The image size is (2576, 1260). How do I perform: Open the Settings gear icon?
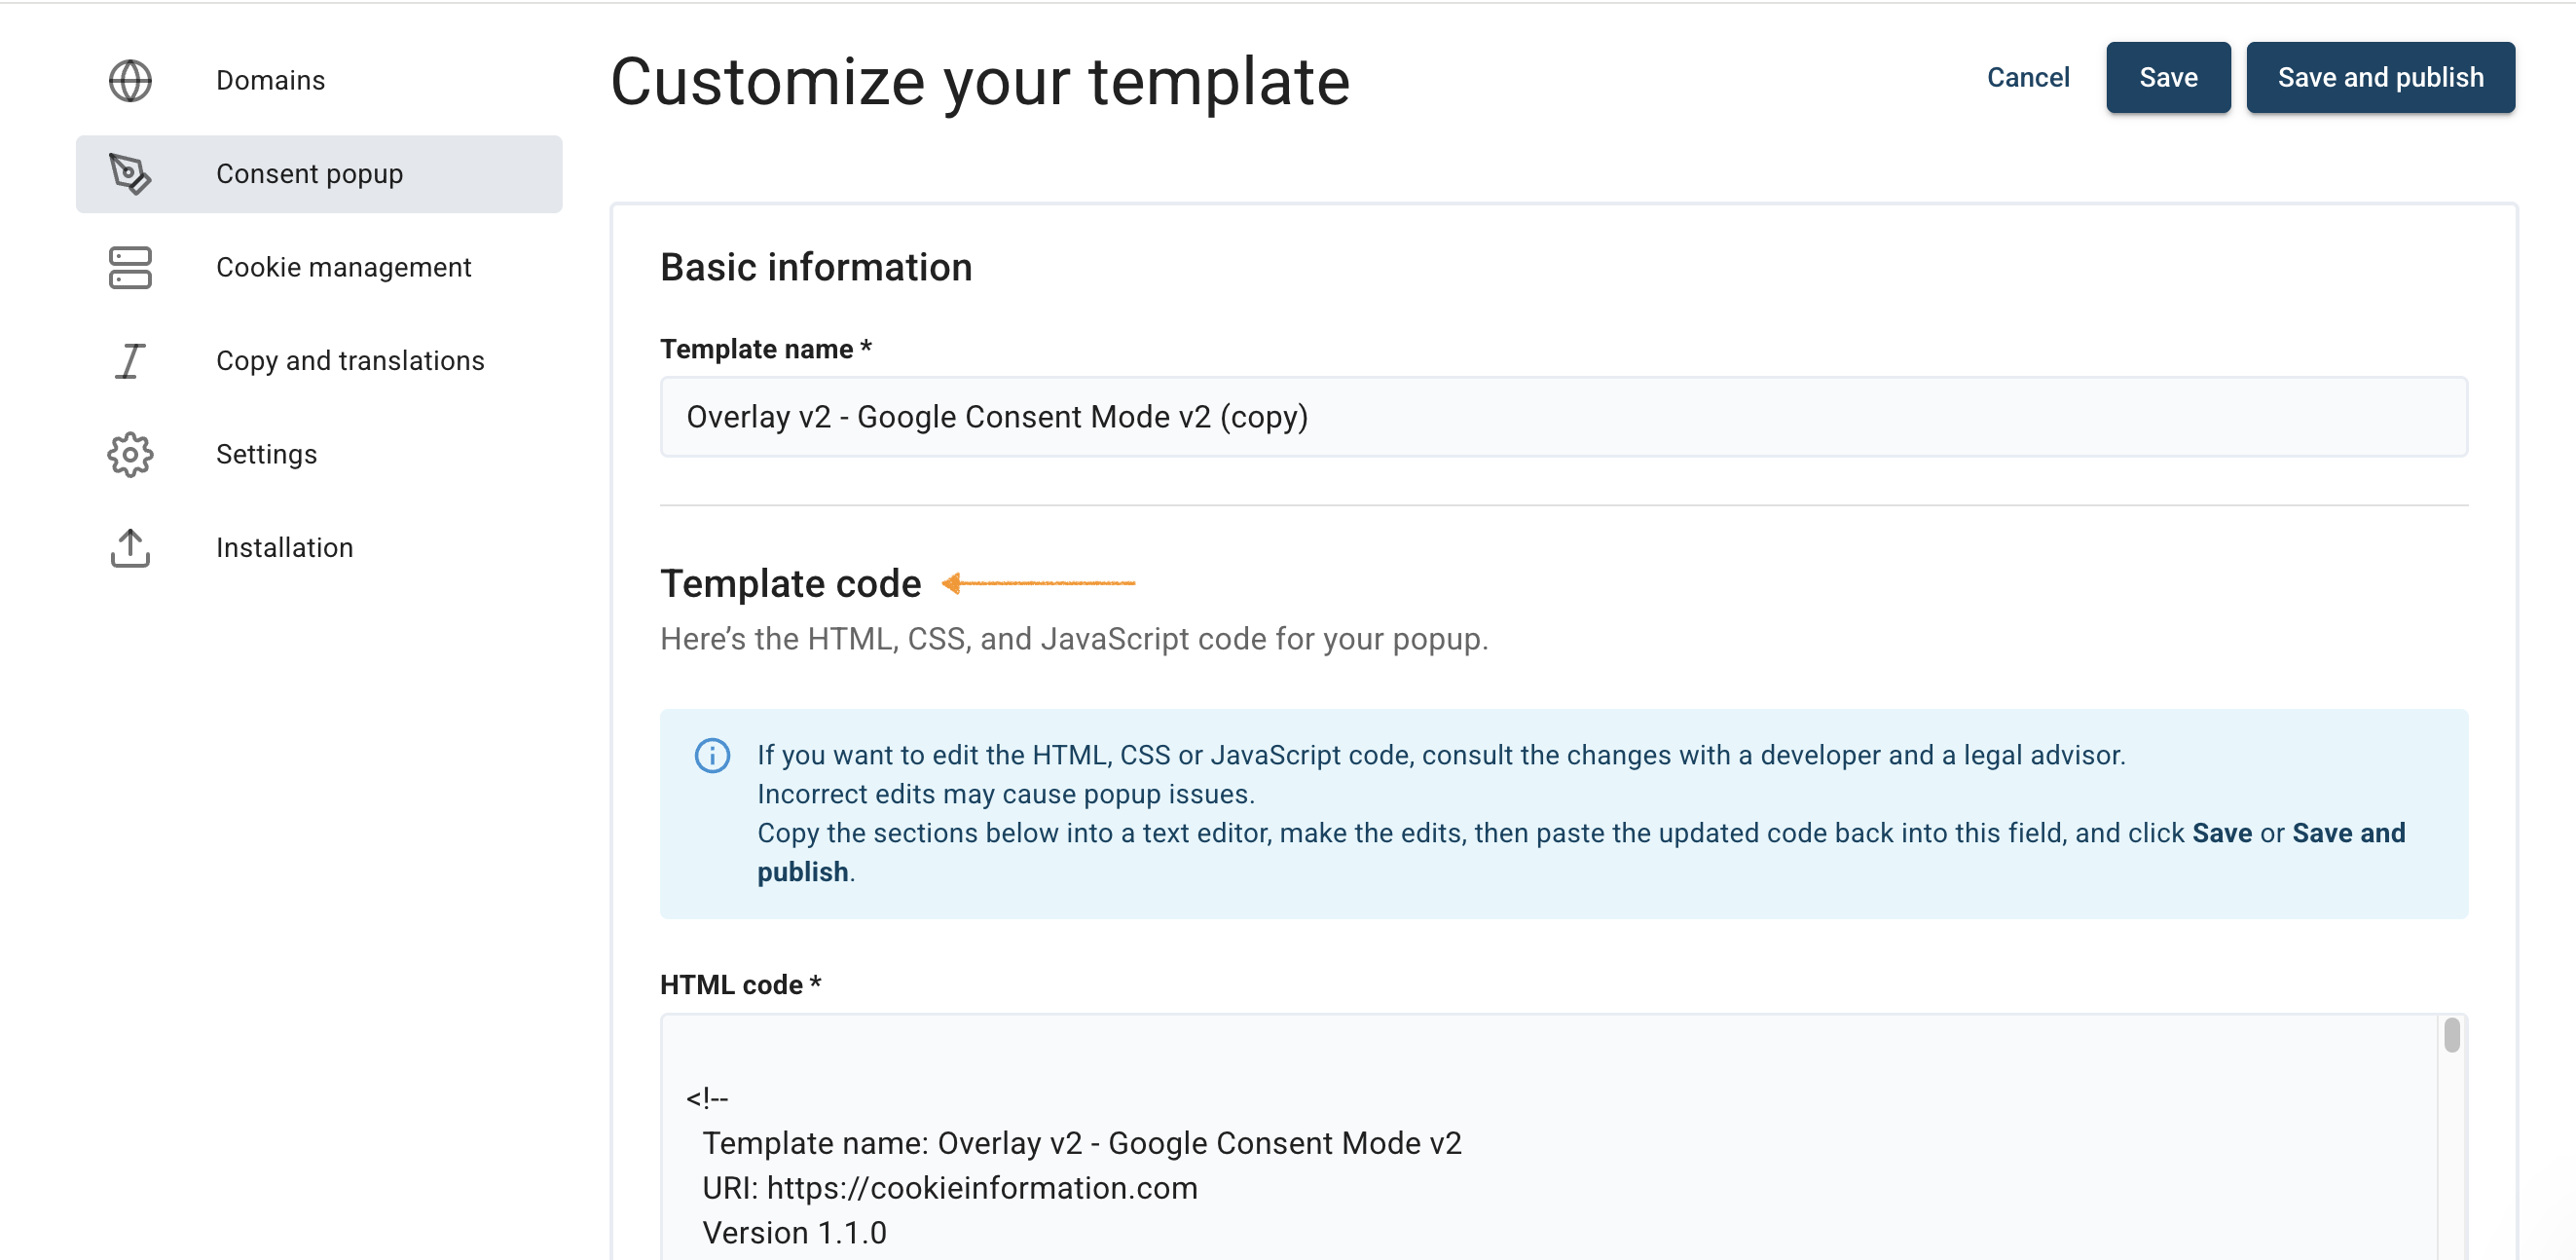130,454
